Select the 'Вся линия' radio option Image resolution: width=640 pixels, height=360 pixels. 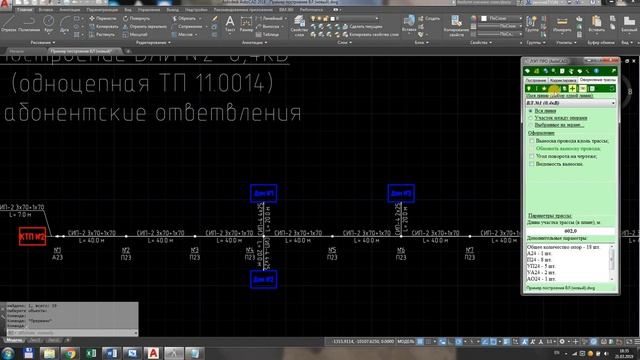[531, 111]
